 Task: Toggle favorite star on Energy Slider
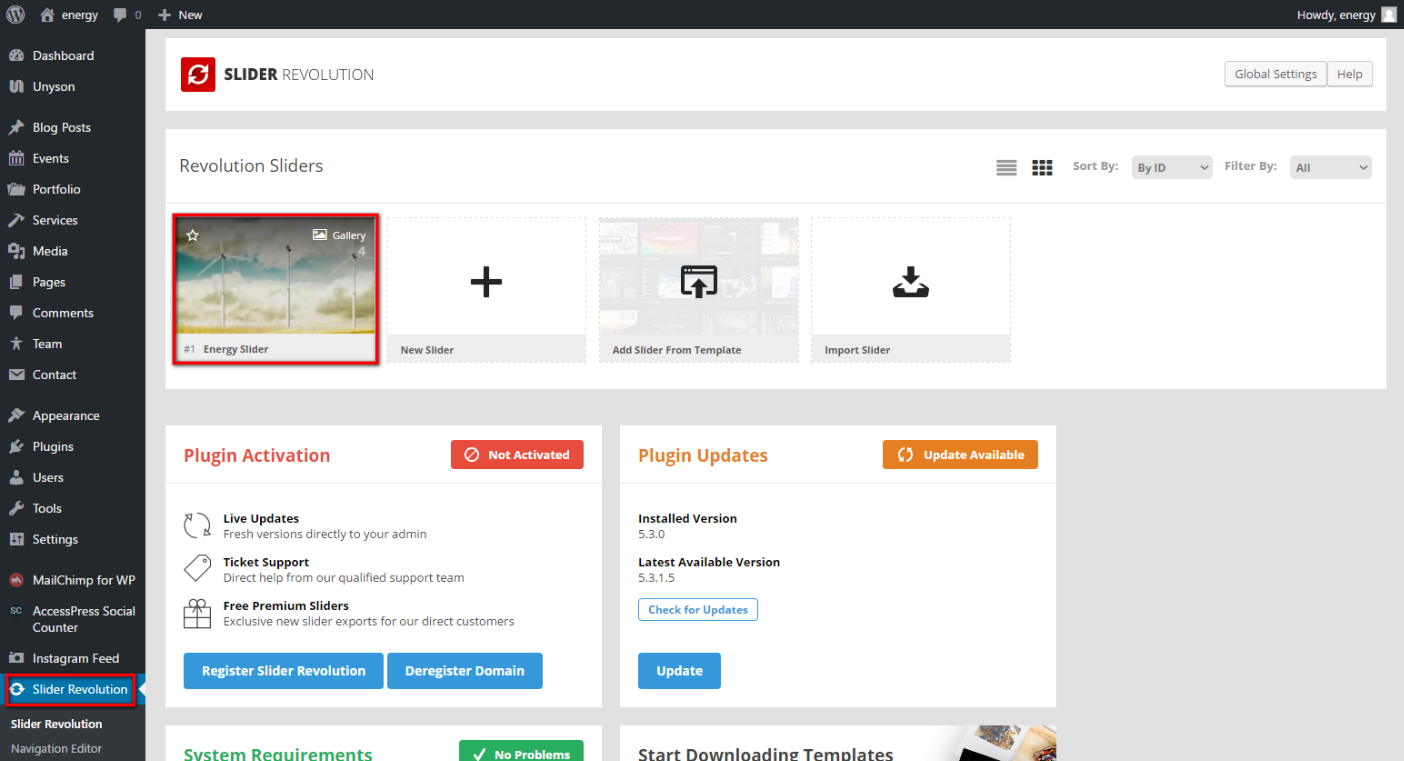point(193,235)
